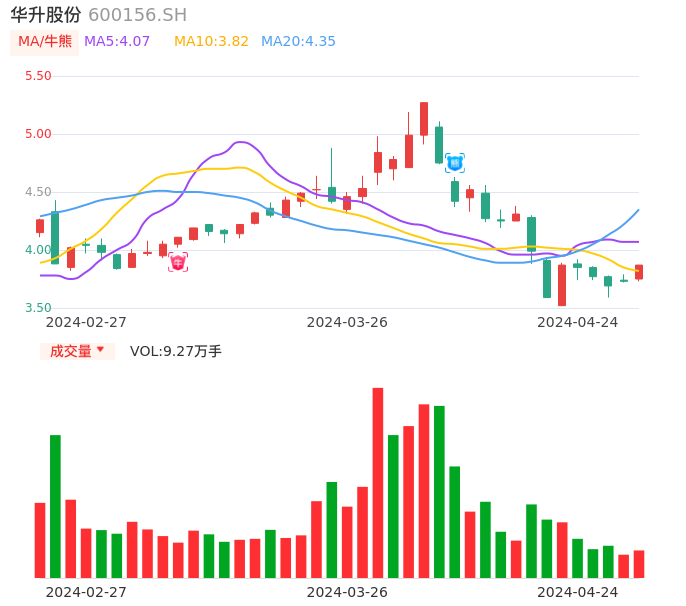Select the 成交量 indicator label
The width and height of the screenshot is (686, 606).
tap(70, 351)
